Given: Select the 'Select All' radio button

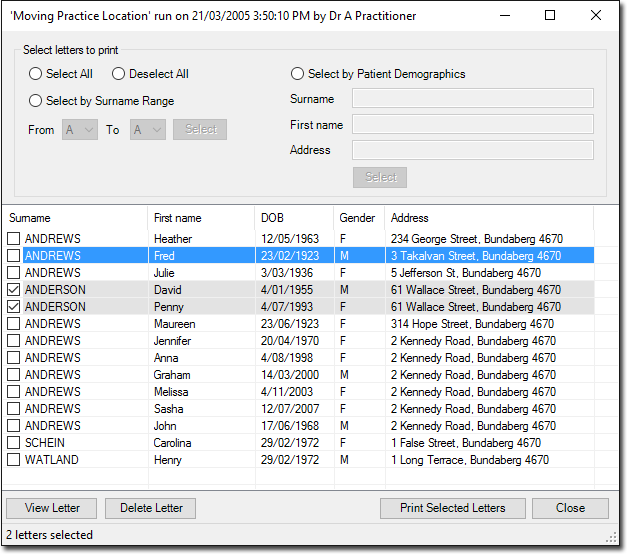Looking at the screenshot, I should [36, 74].
